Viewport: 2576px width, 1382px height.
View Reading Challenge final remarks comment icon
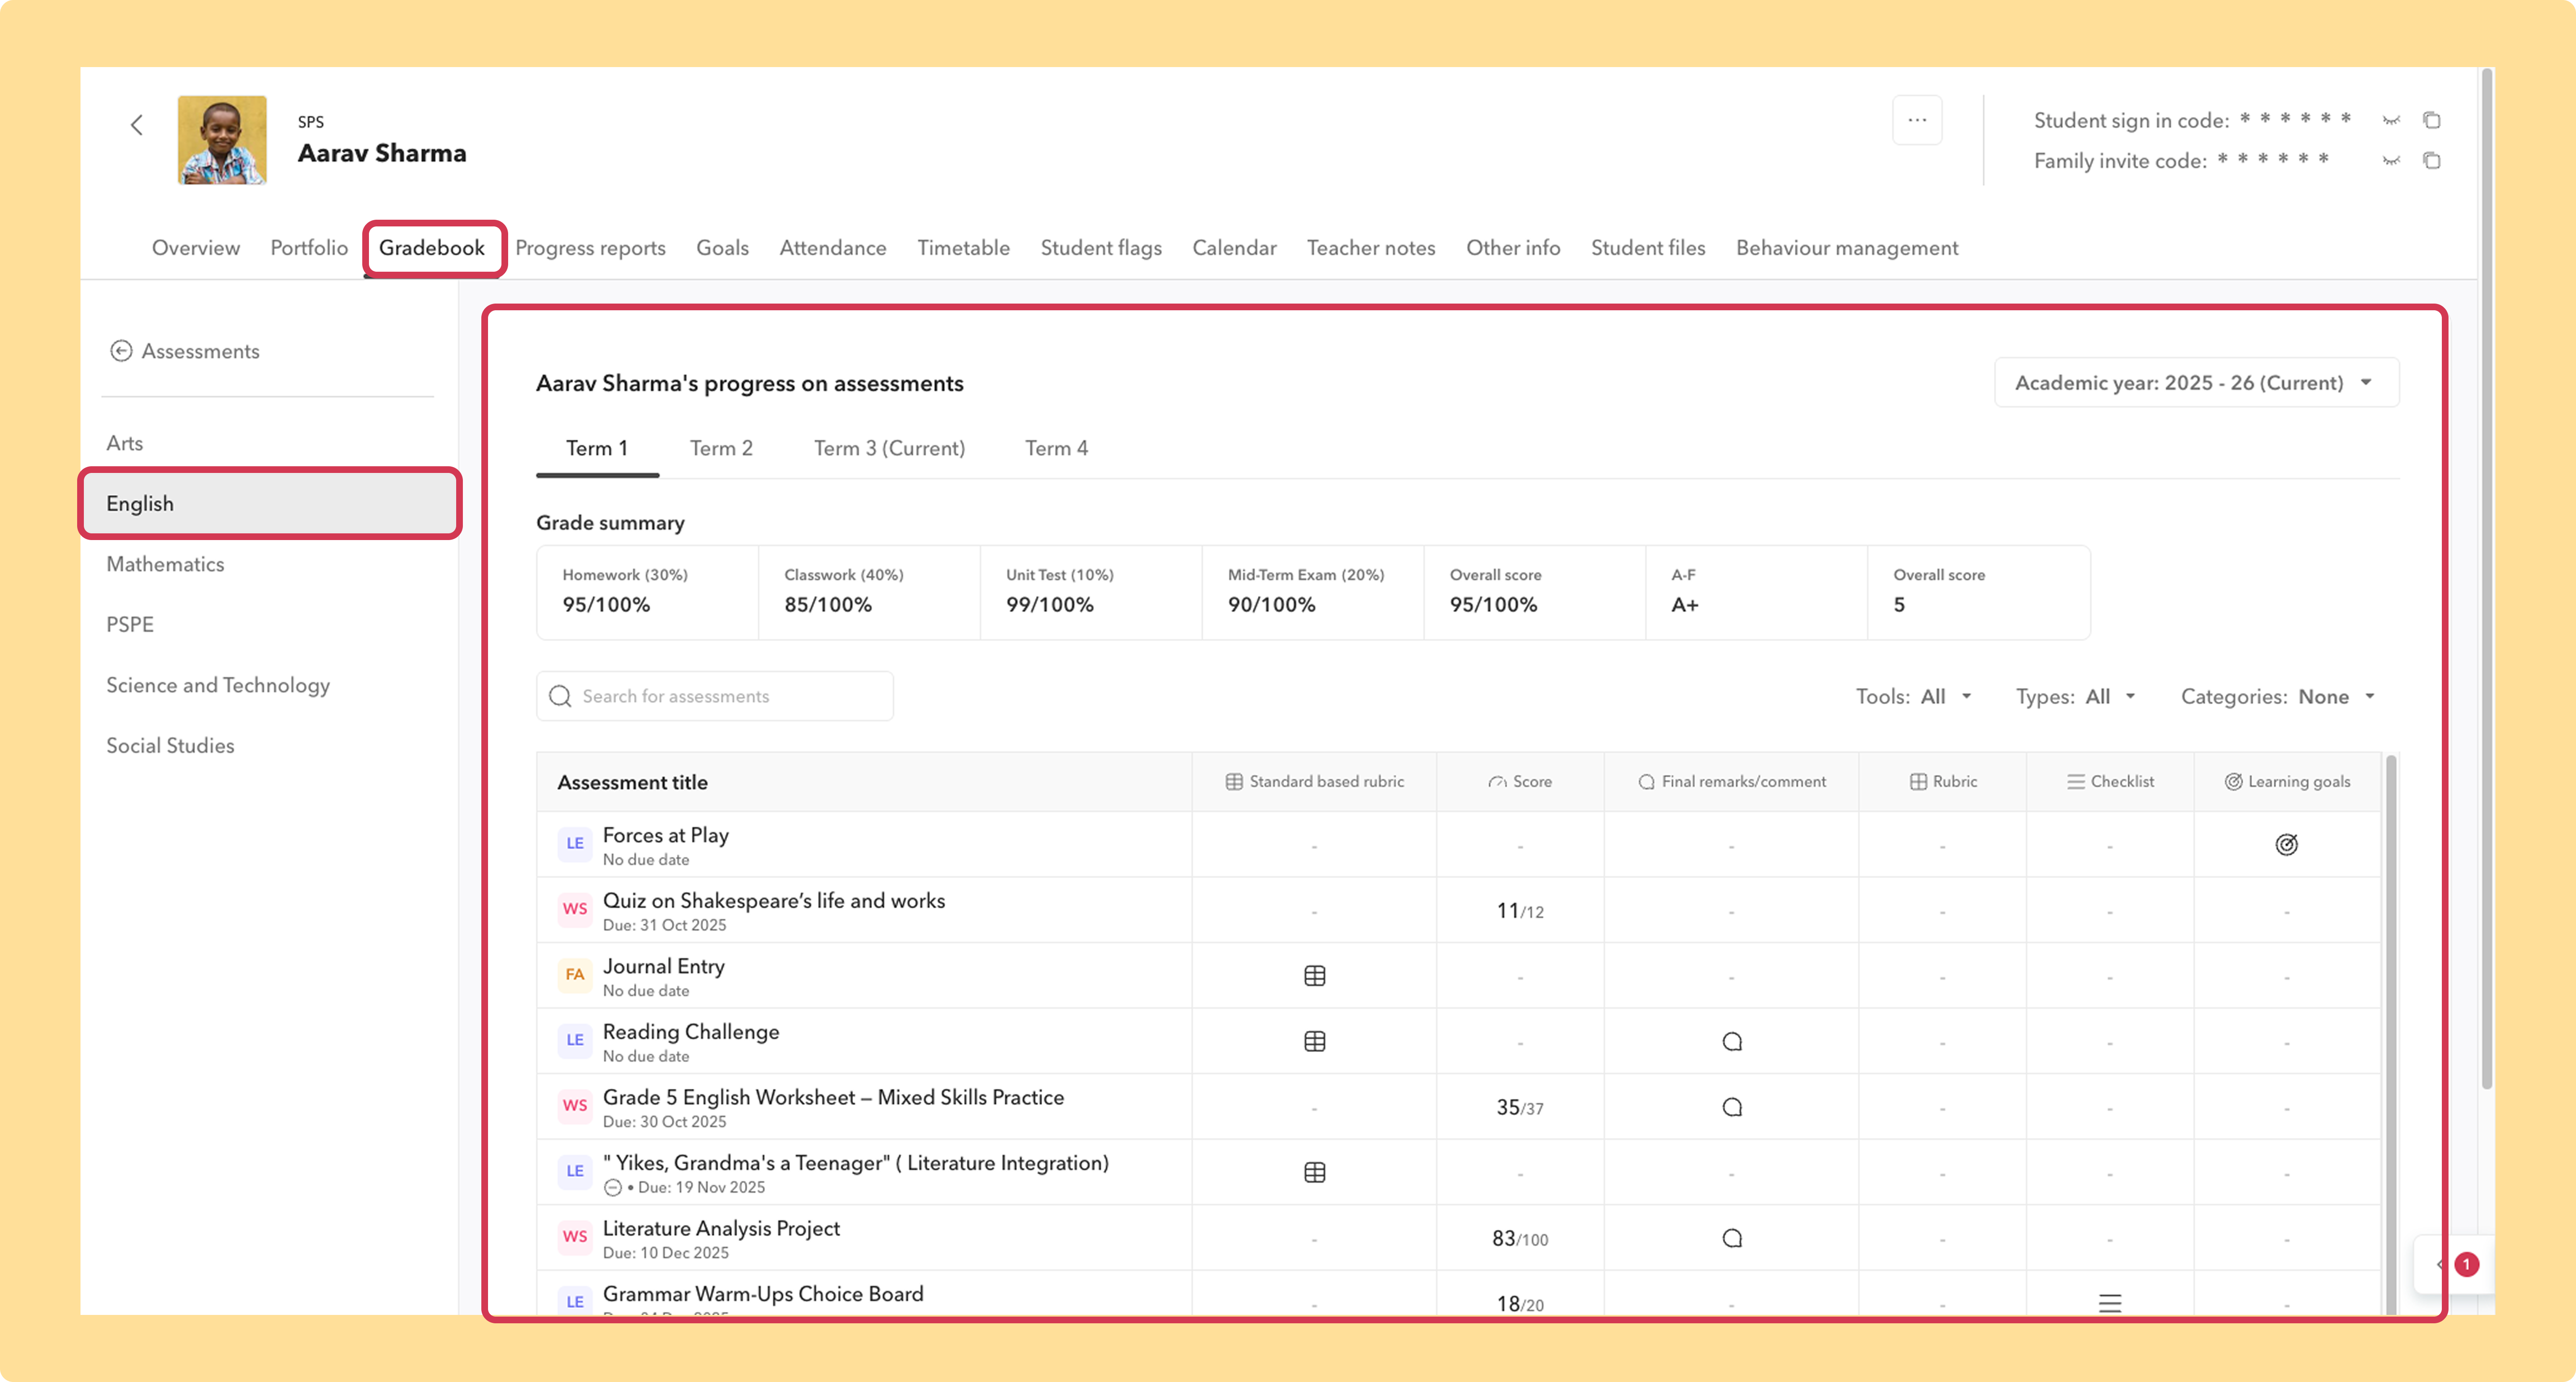(x=1732, y=1042)
